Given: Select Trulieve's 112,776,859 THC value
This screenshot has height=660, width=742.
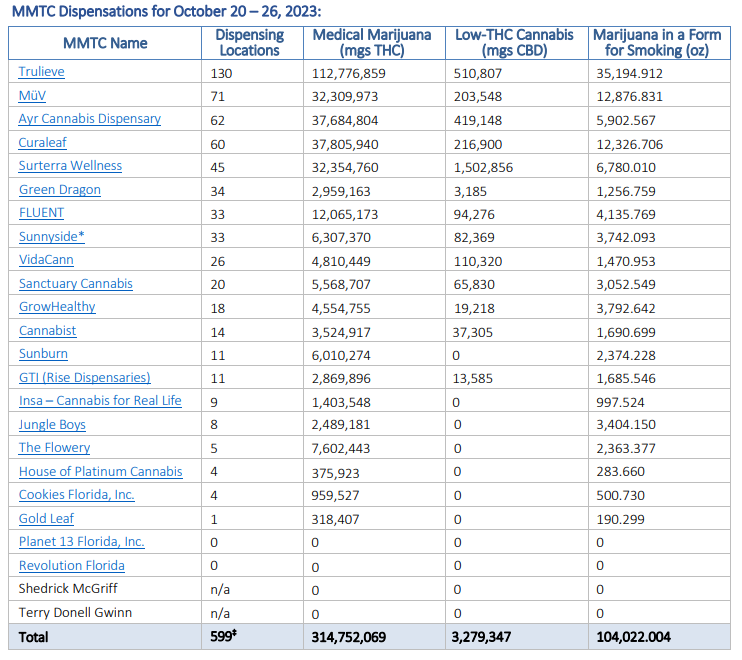Looking at the screenshot, I should [348, 73].
